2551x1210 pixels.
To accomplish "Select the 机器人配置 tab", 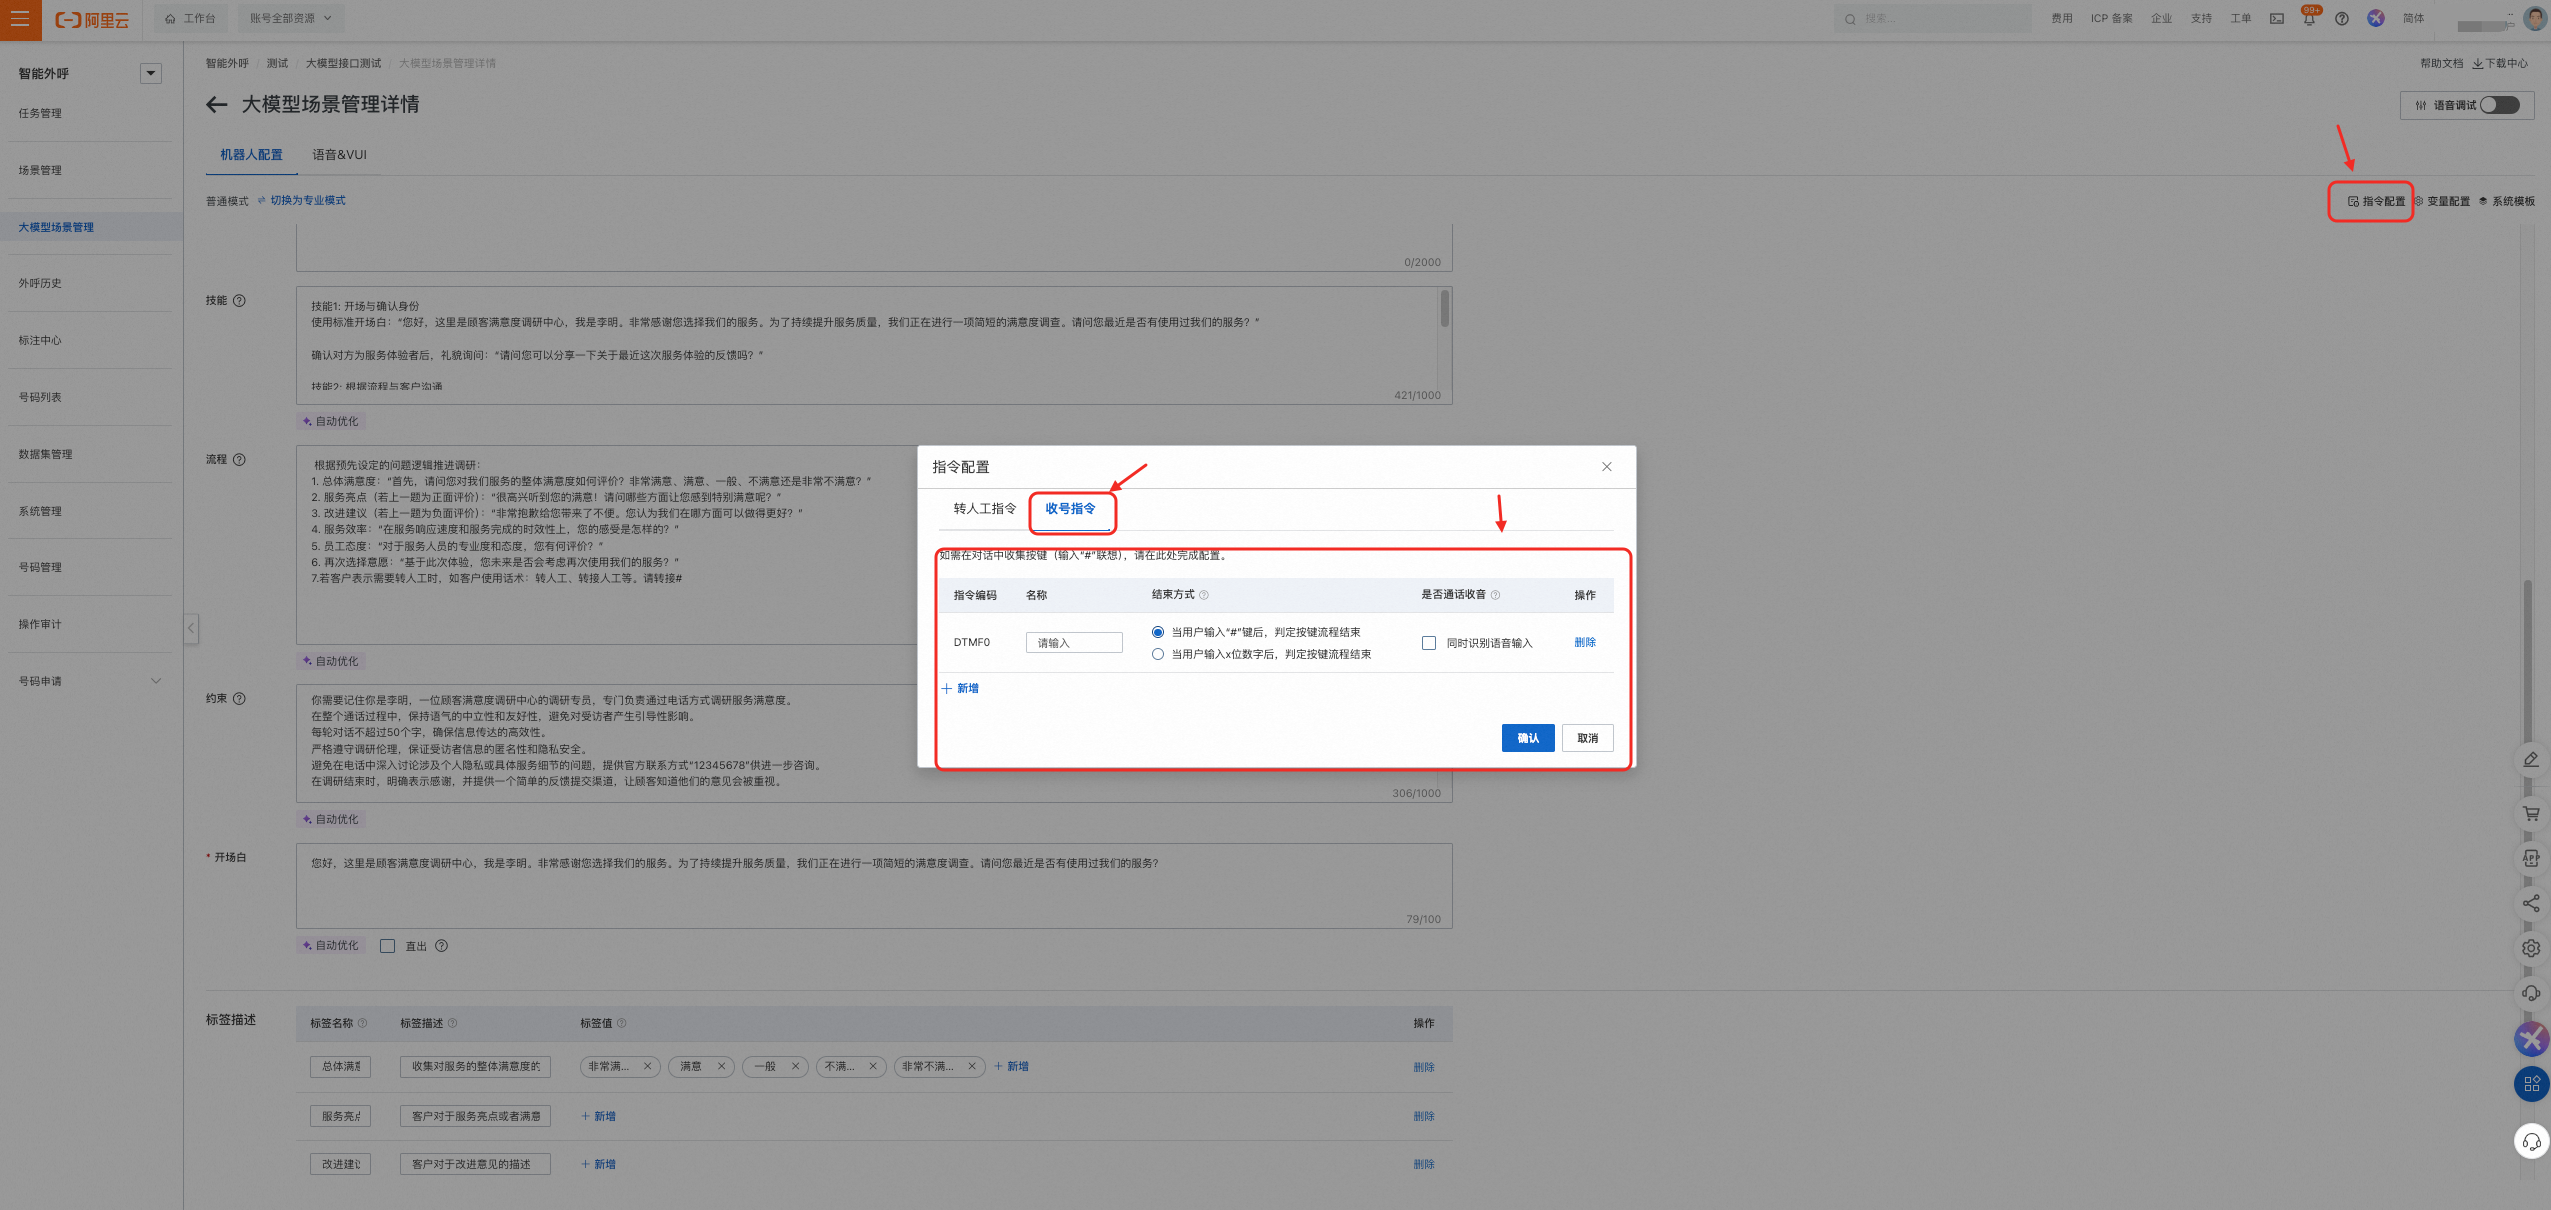I will click(251, 155).
